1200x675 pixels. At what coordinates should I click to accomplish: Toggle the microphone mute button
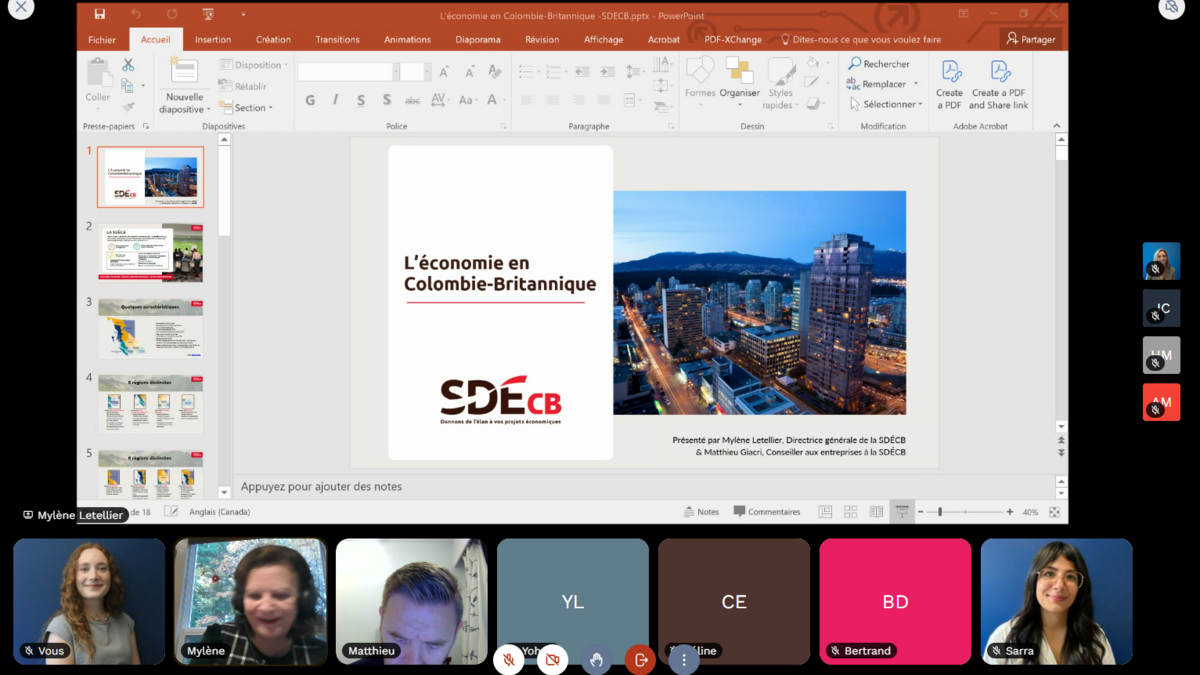pyautogui.click(x=508, y=660)
